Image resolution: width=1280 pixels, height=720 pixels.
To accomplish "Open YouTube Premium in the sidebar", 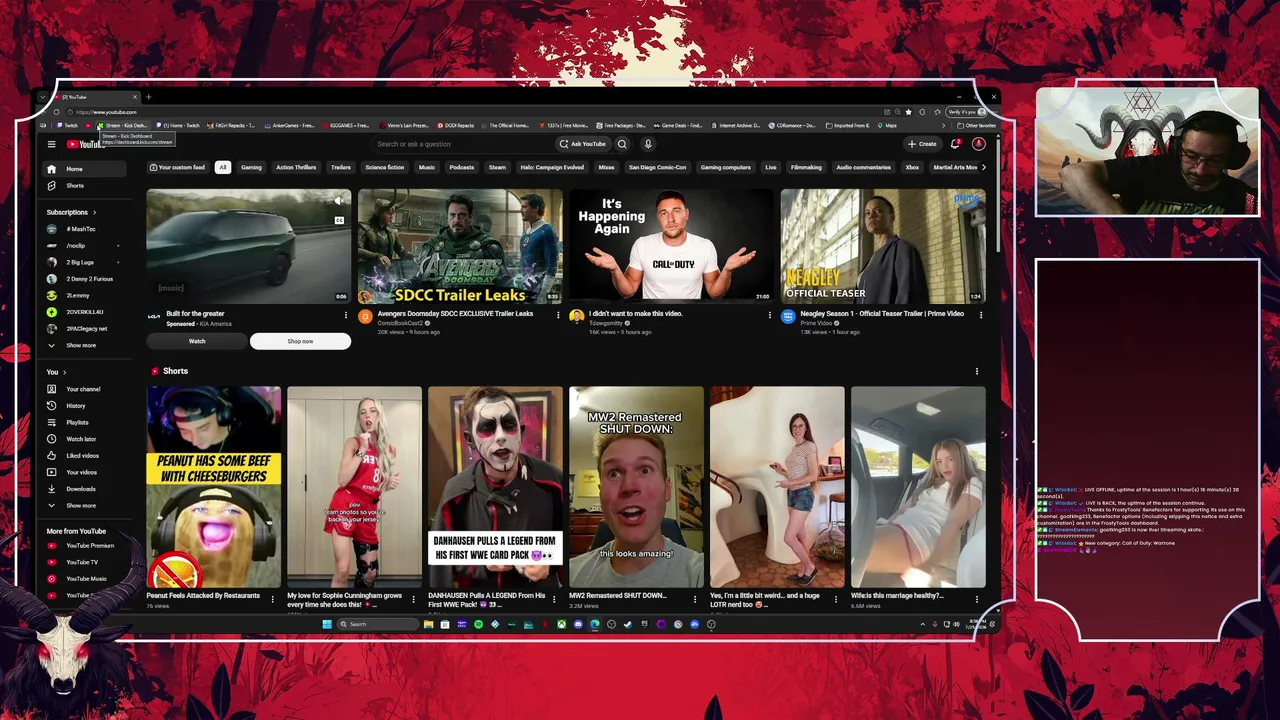I will (x=84, y=546).
